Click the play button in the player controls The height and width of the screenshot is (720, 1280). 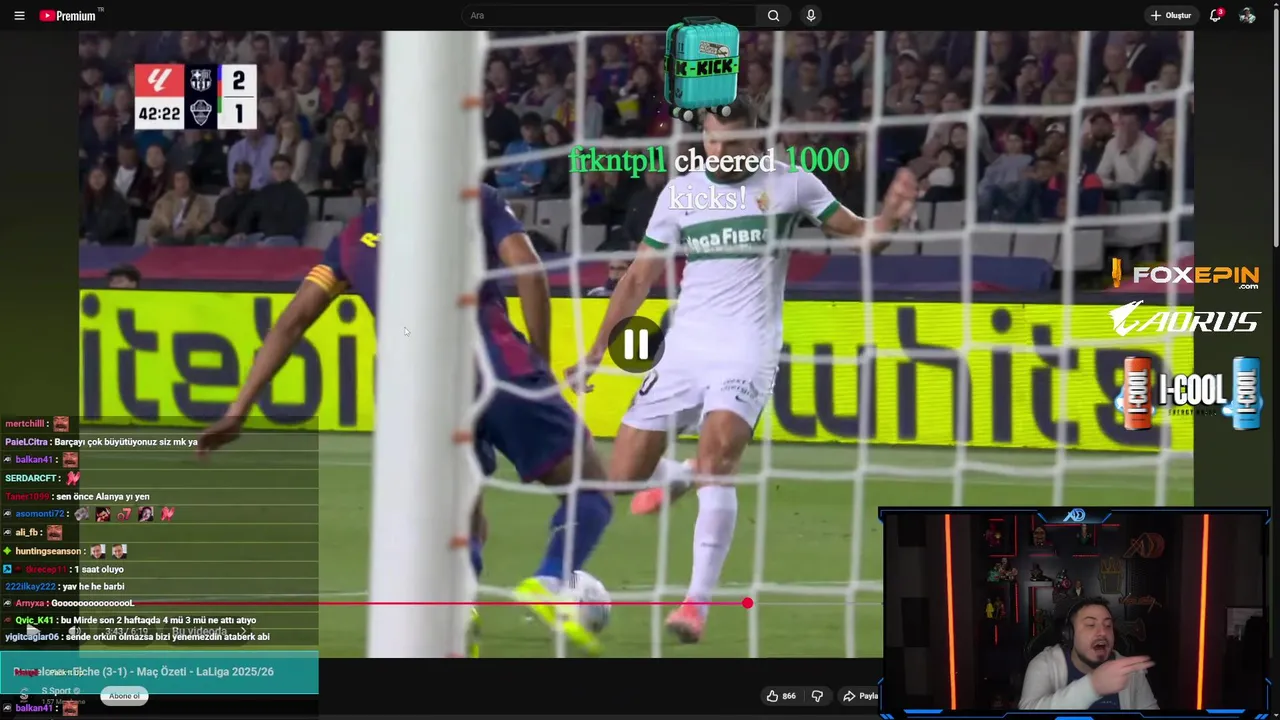pos(33,632)
